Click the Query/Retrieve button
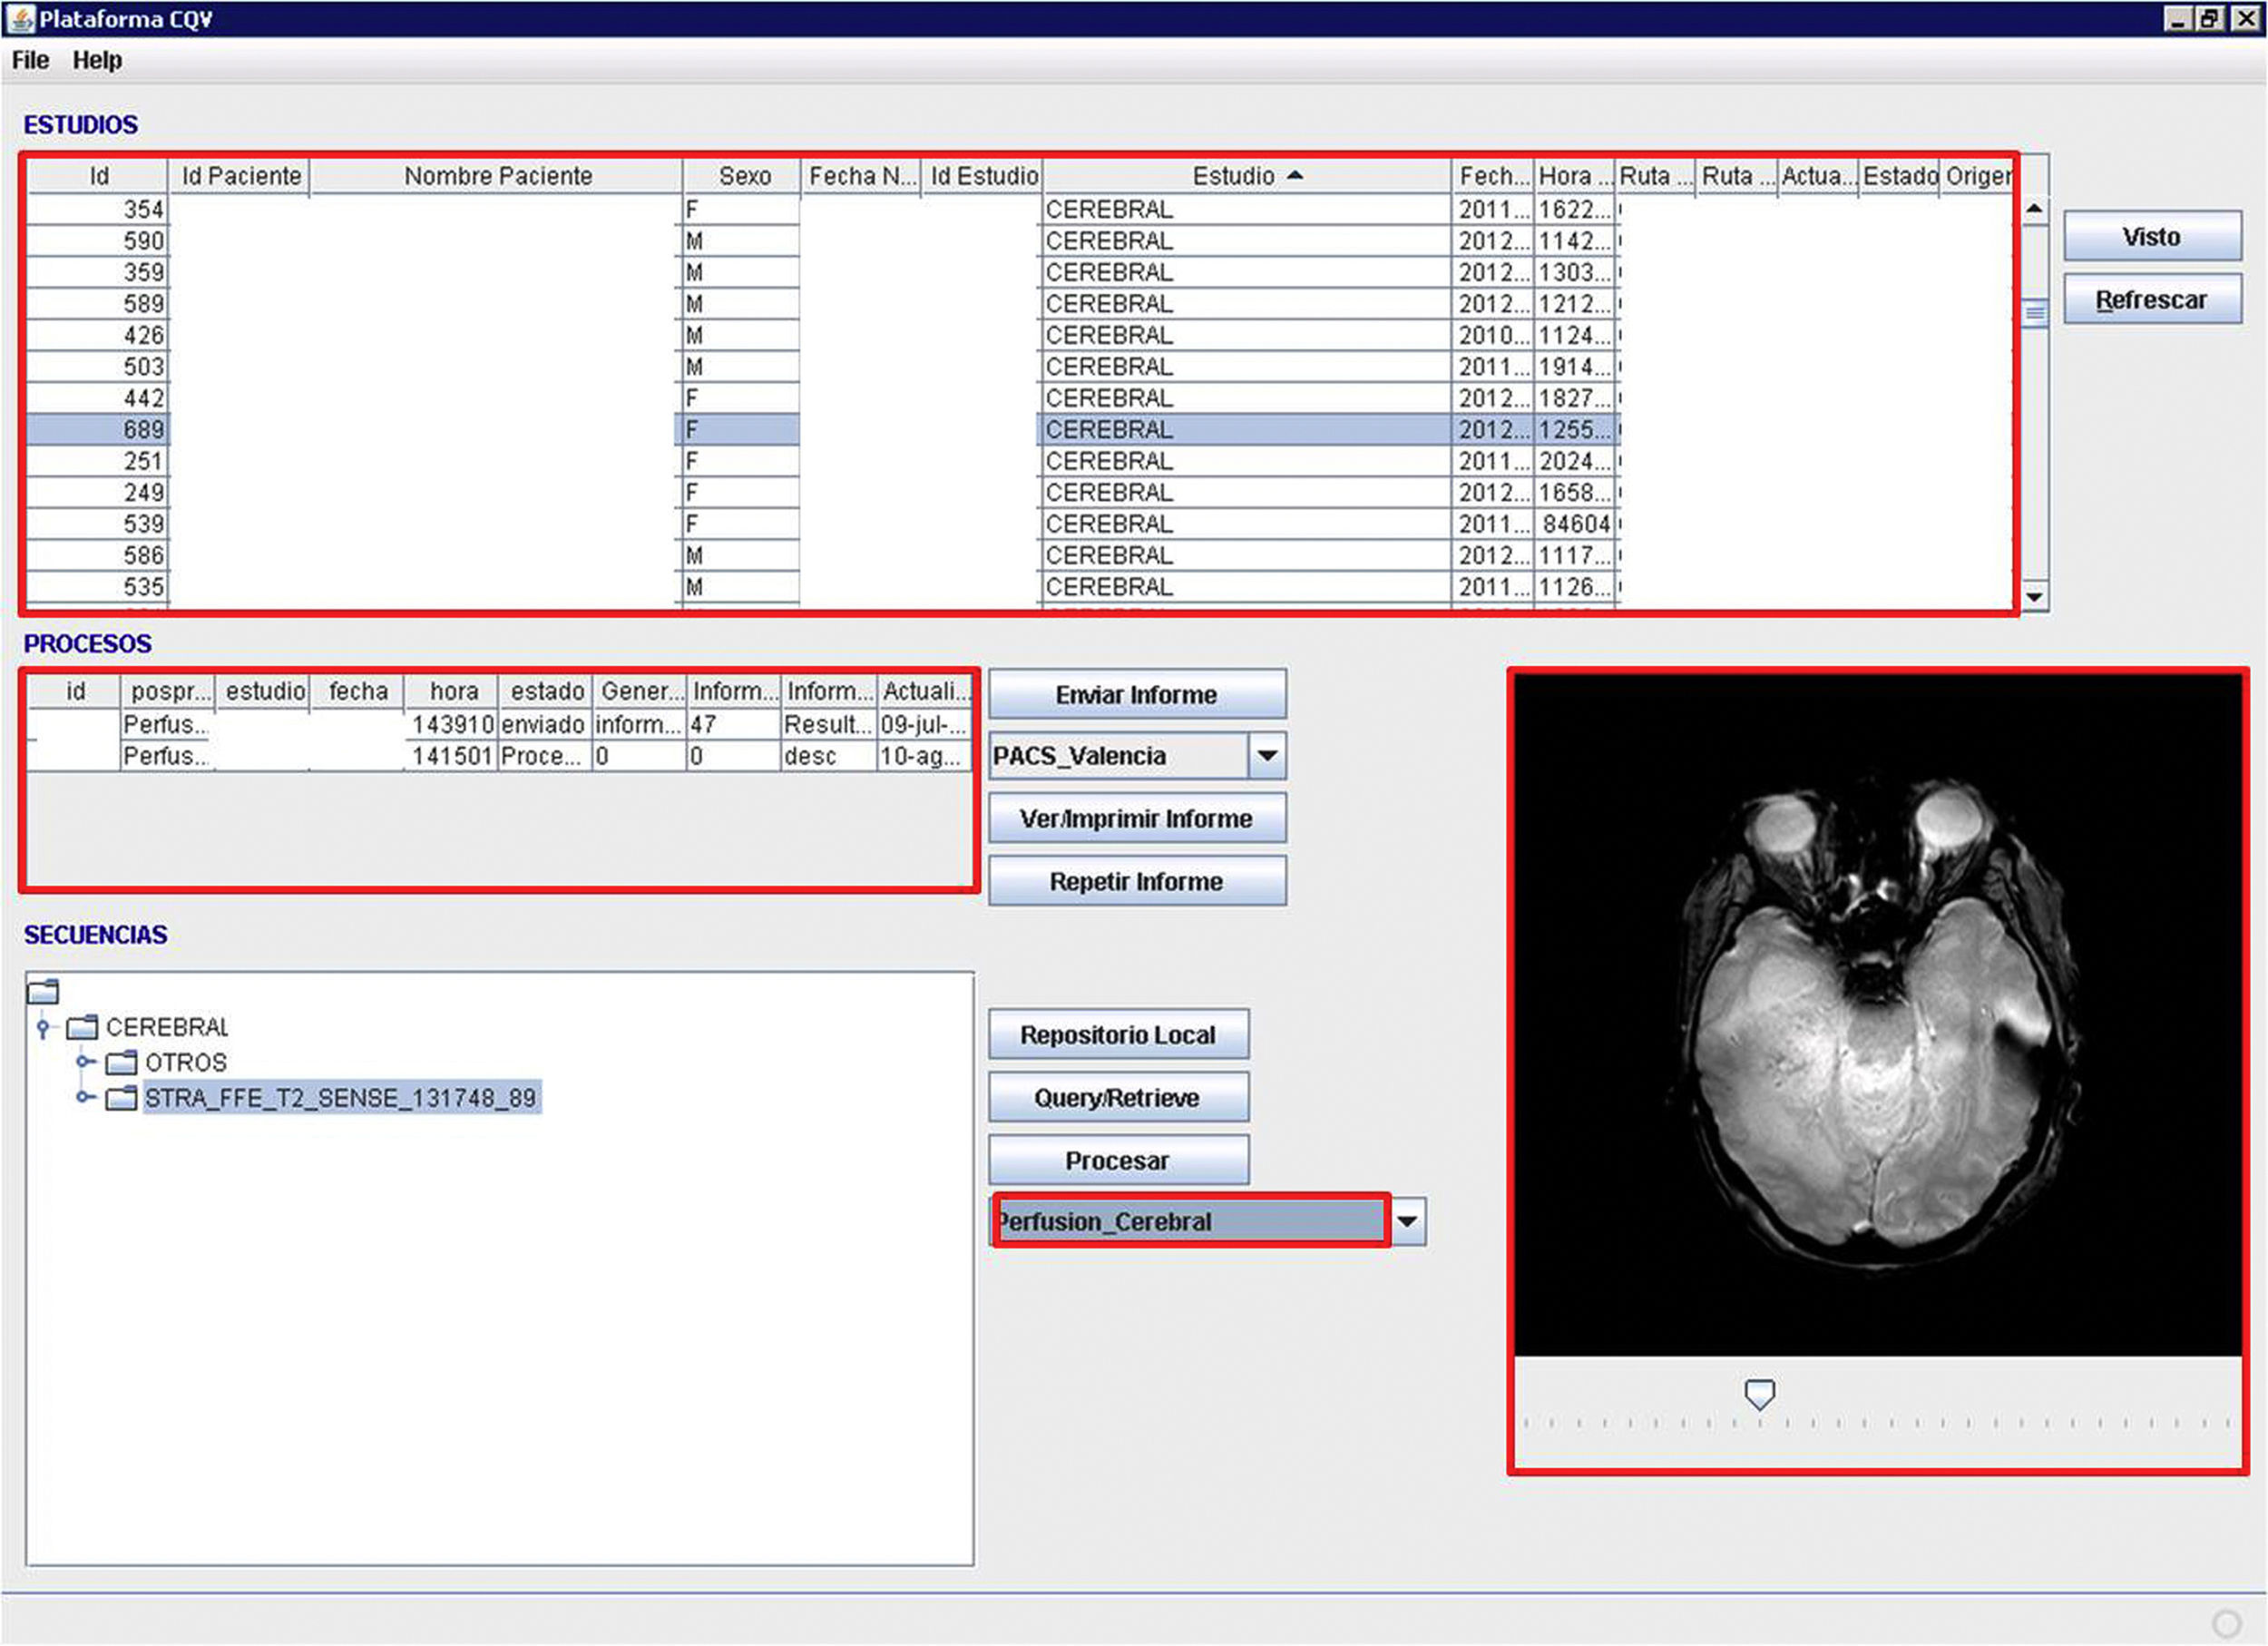Image resolution: width=2268 pixels, height=1646 pixels. click(1117, 1098)
